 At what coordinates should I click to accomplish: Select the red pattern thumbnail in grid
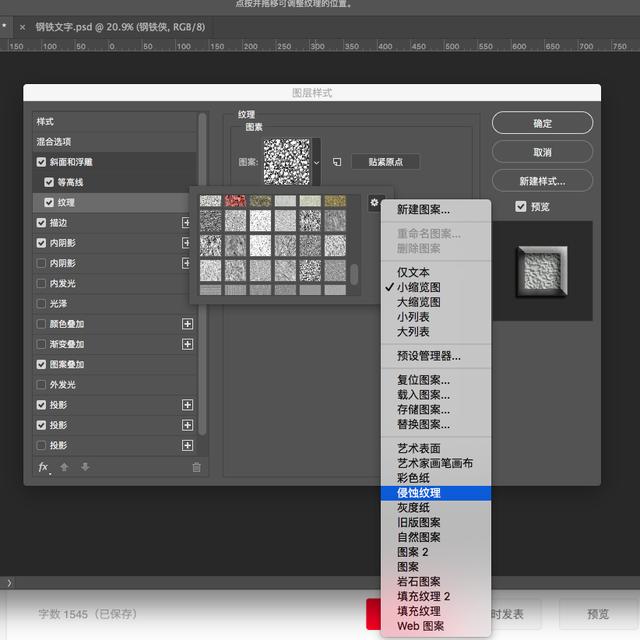tap(236, 200)
